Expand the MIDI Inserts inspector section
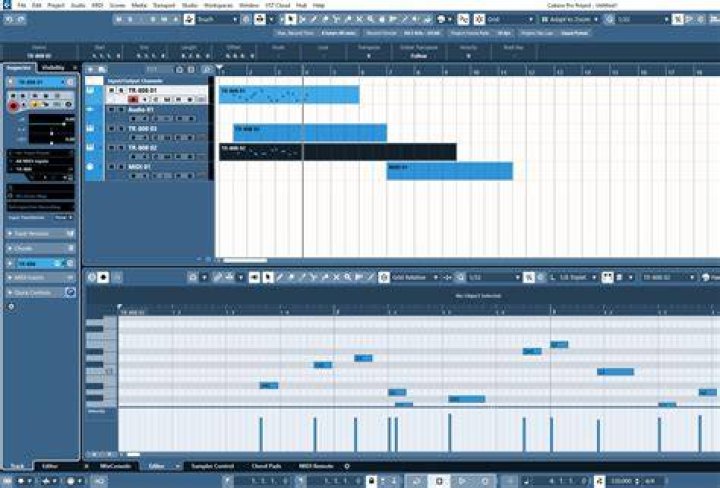 [x=40, y=278]
